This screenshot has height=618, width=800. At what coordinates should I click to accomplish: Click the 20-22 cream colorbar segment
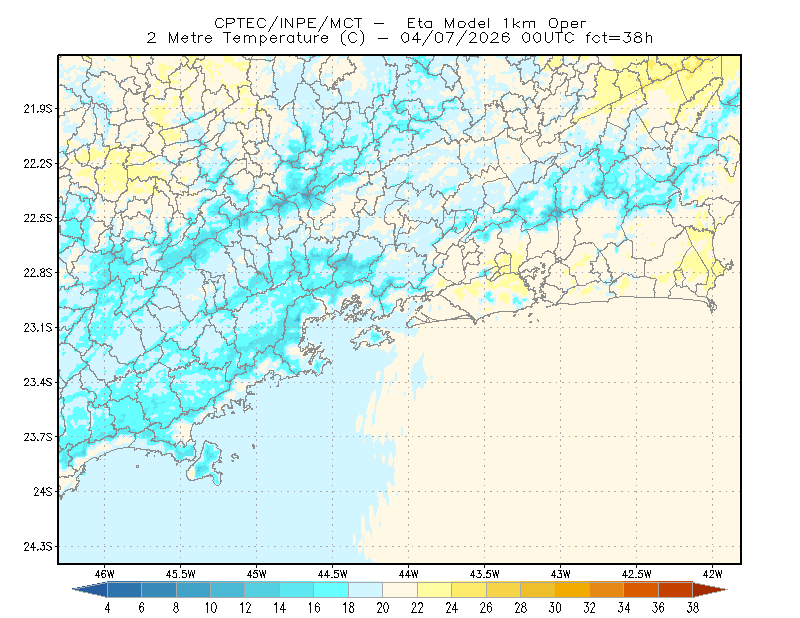click(x=400, y=589)
